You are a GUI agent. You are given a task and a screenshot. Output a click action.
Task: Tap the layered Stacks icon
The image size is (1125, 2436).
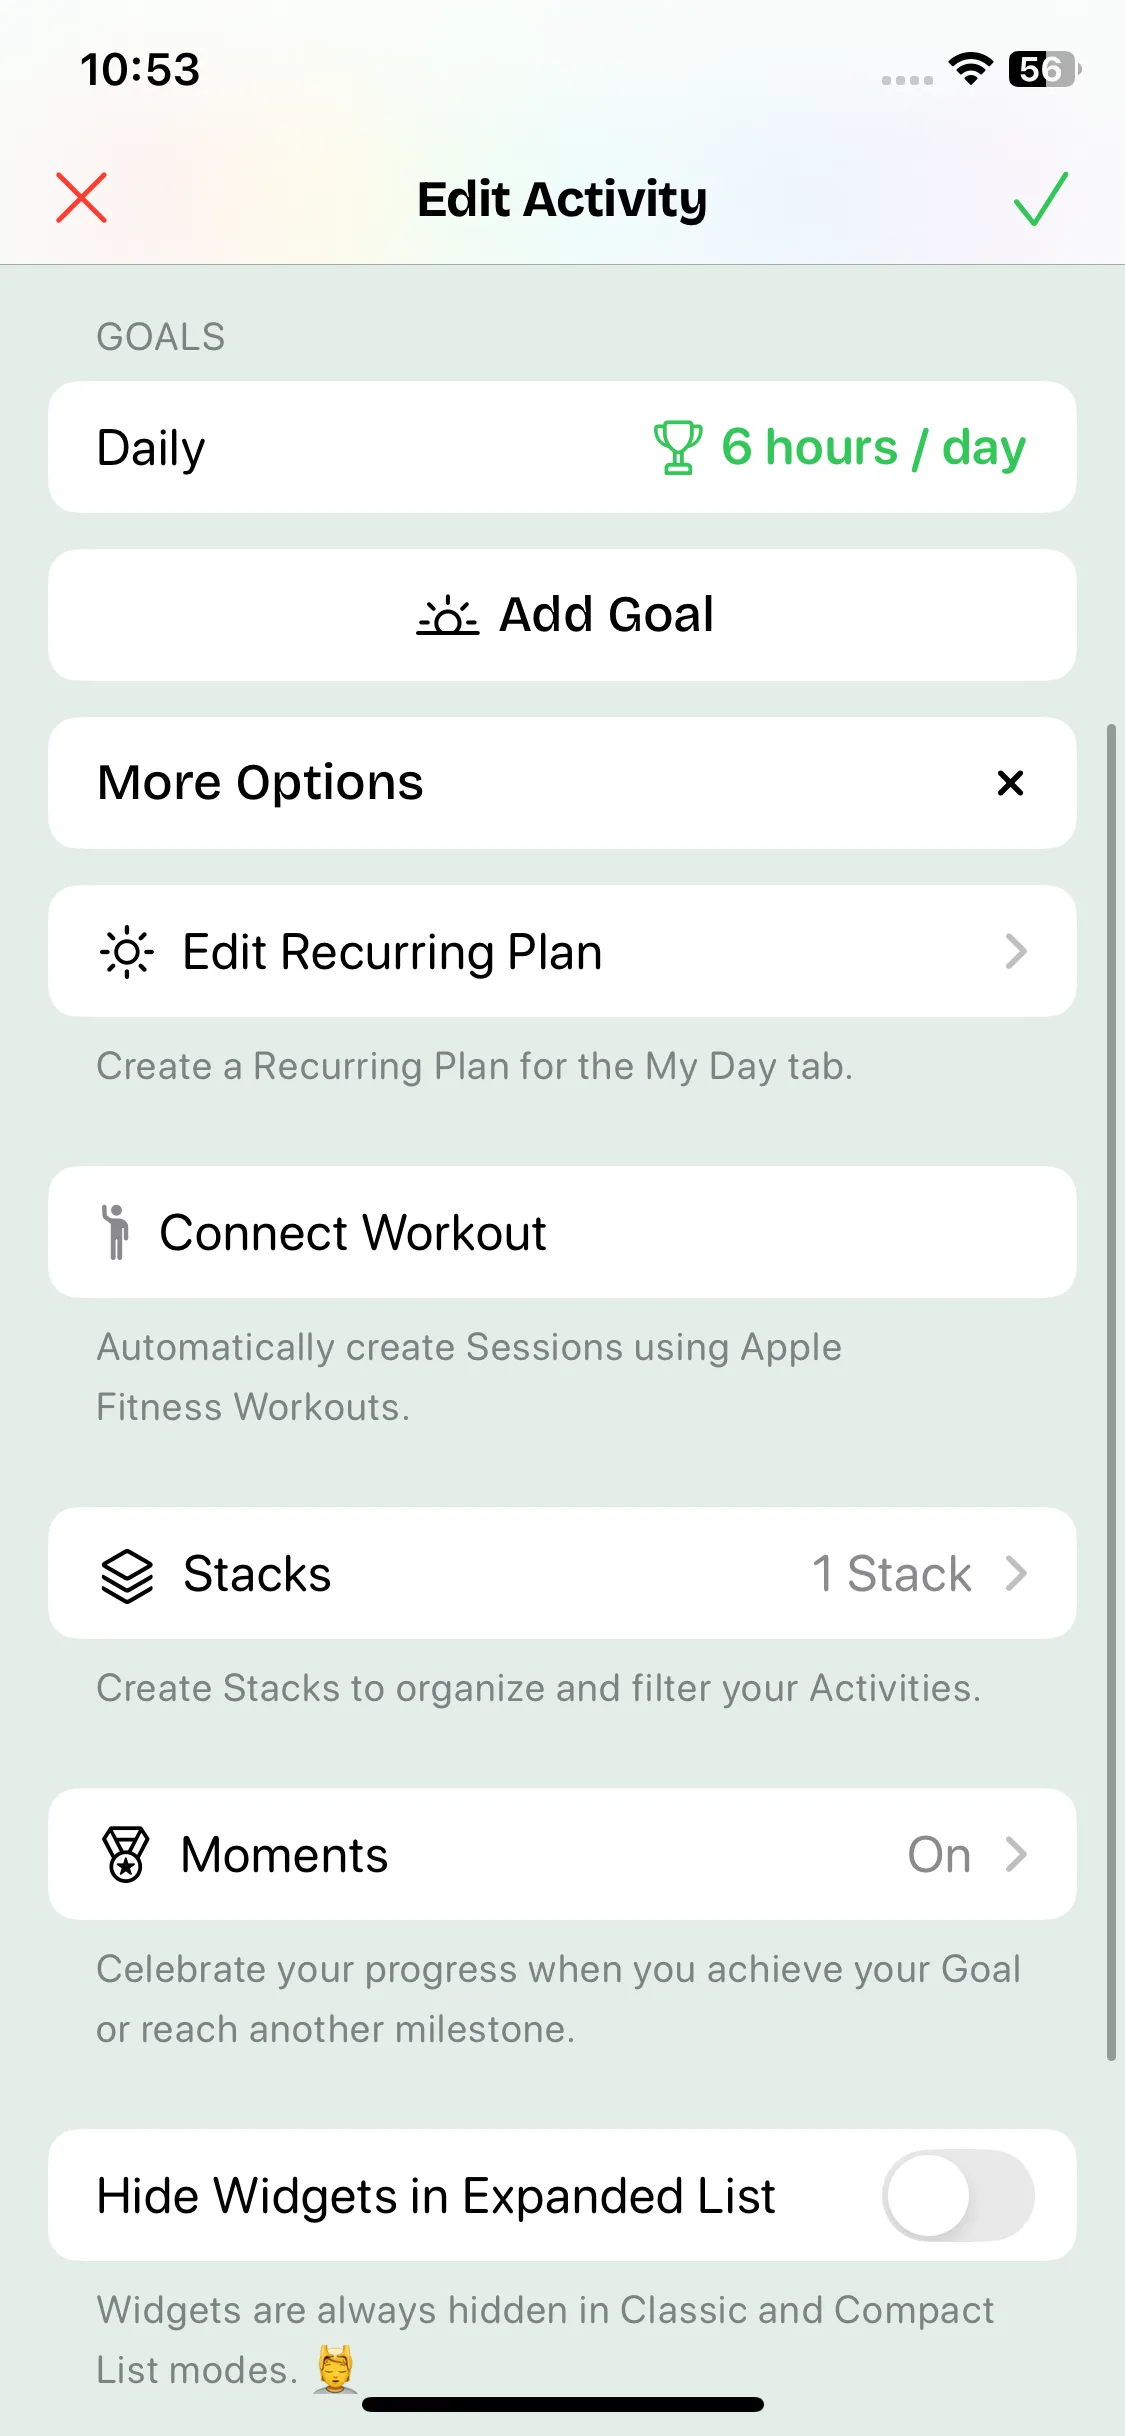point(127,1575)
